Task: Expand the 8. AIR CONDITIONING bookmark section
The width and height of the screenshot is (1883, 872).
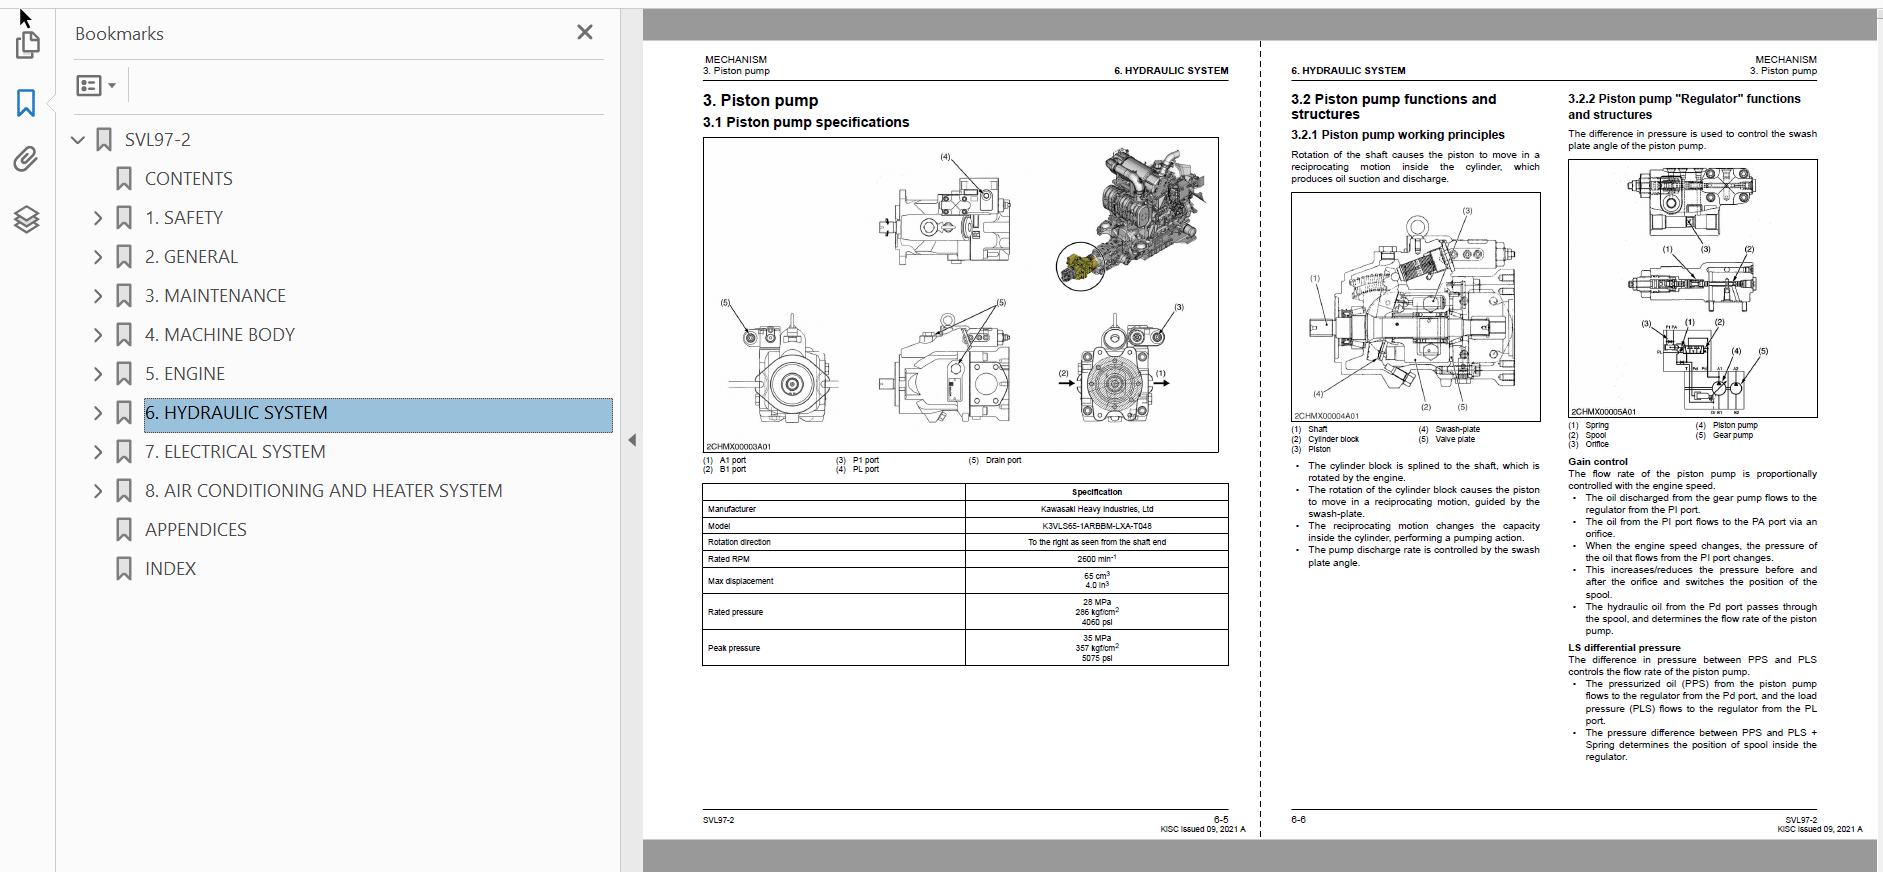Action: pos(98,491)
